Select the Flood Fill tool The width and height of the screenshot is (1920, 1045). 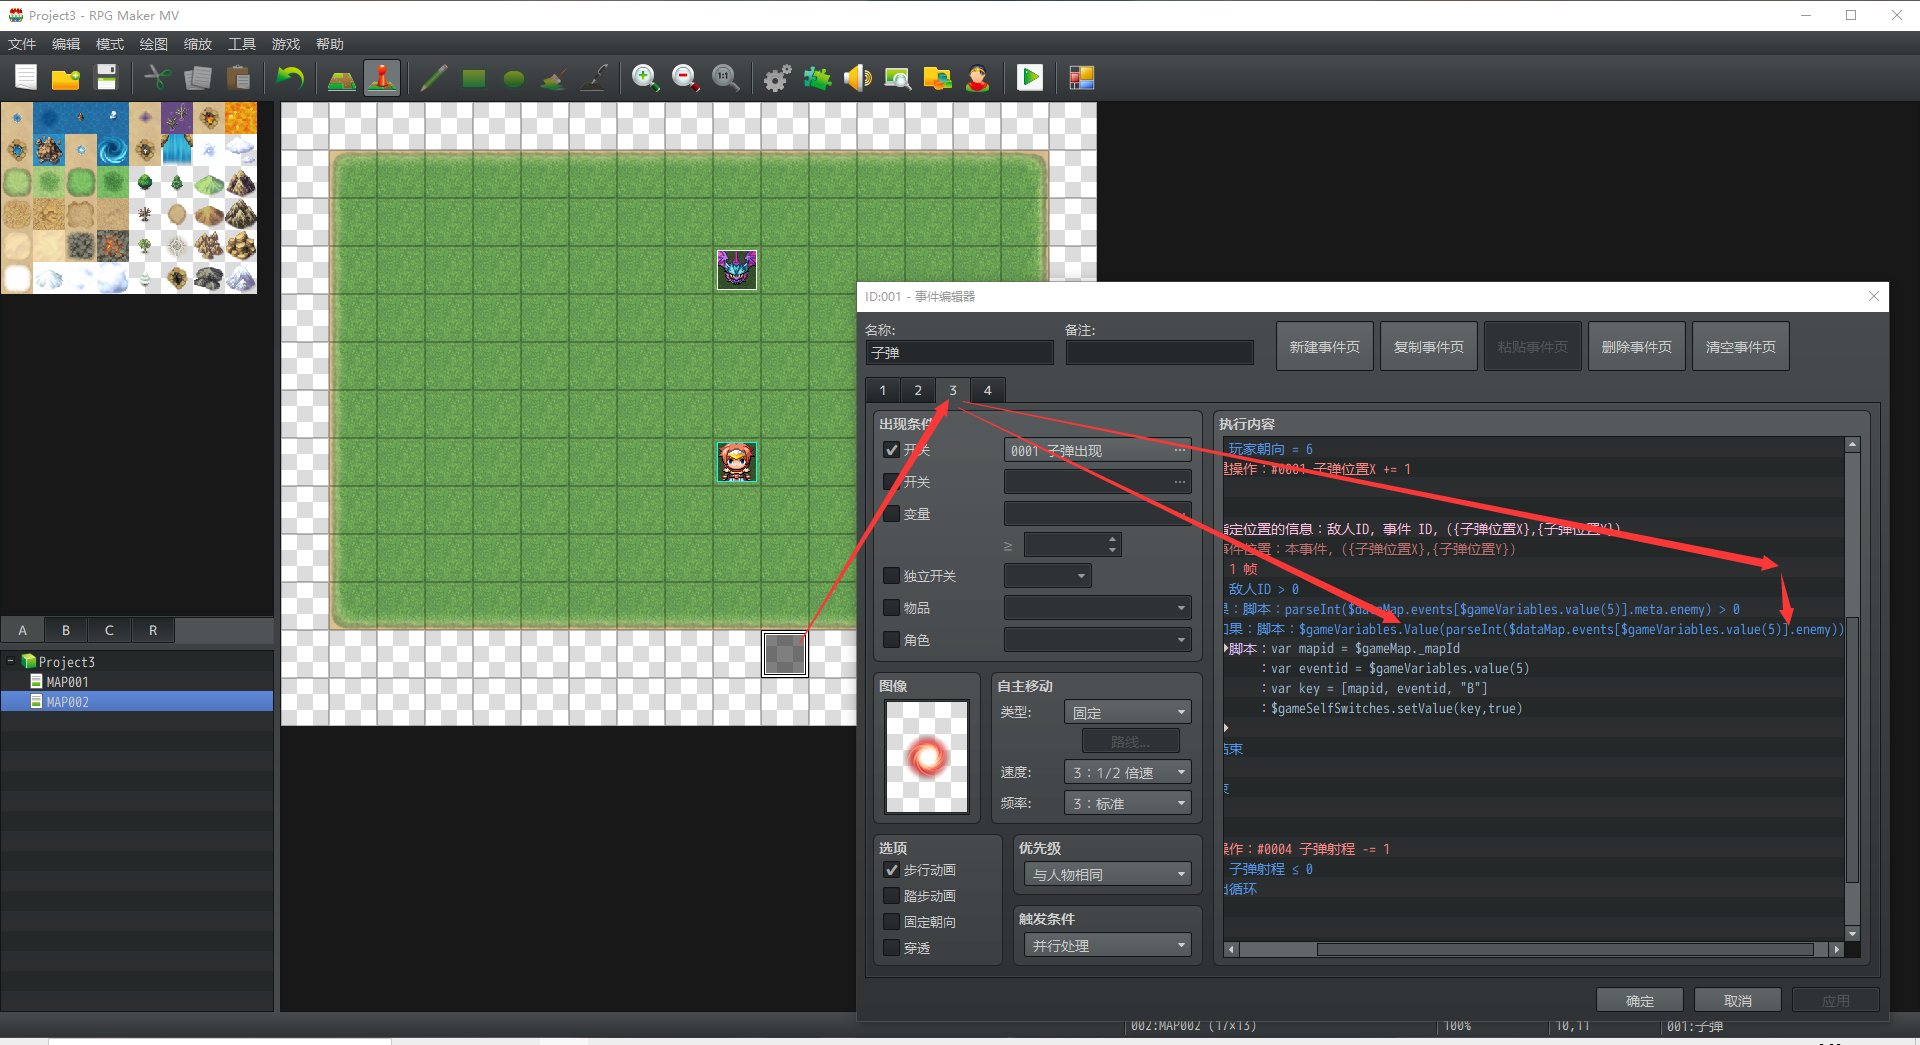point(554,77)
